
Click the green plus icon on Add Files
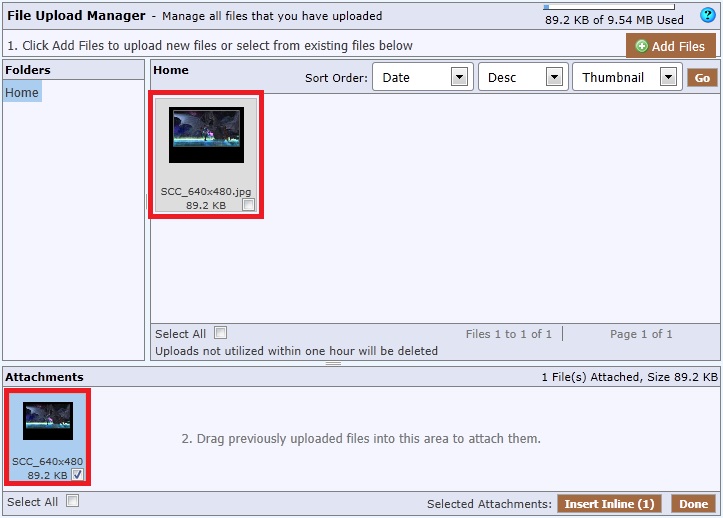coord(641,46)
